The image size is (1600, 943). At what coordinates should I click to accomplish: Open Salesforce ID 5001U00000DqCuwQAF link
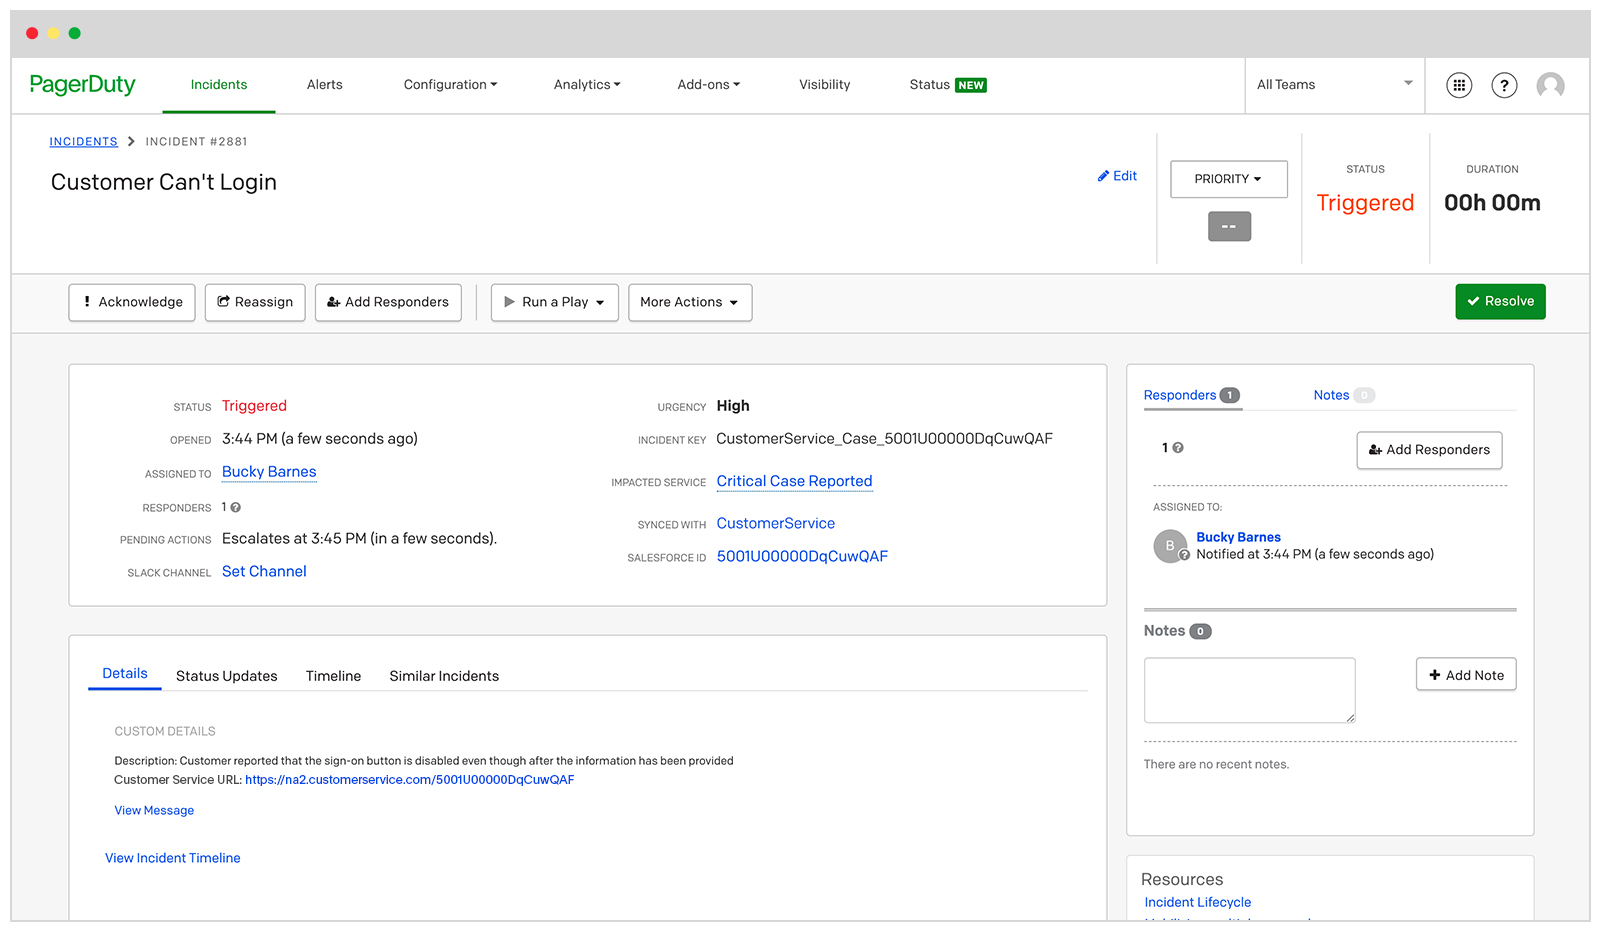[x=802, y=557]
